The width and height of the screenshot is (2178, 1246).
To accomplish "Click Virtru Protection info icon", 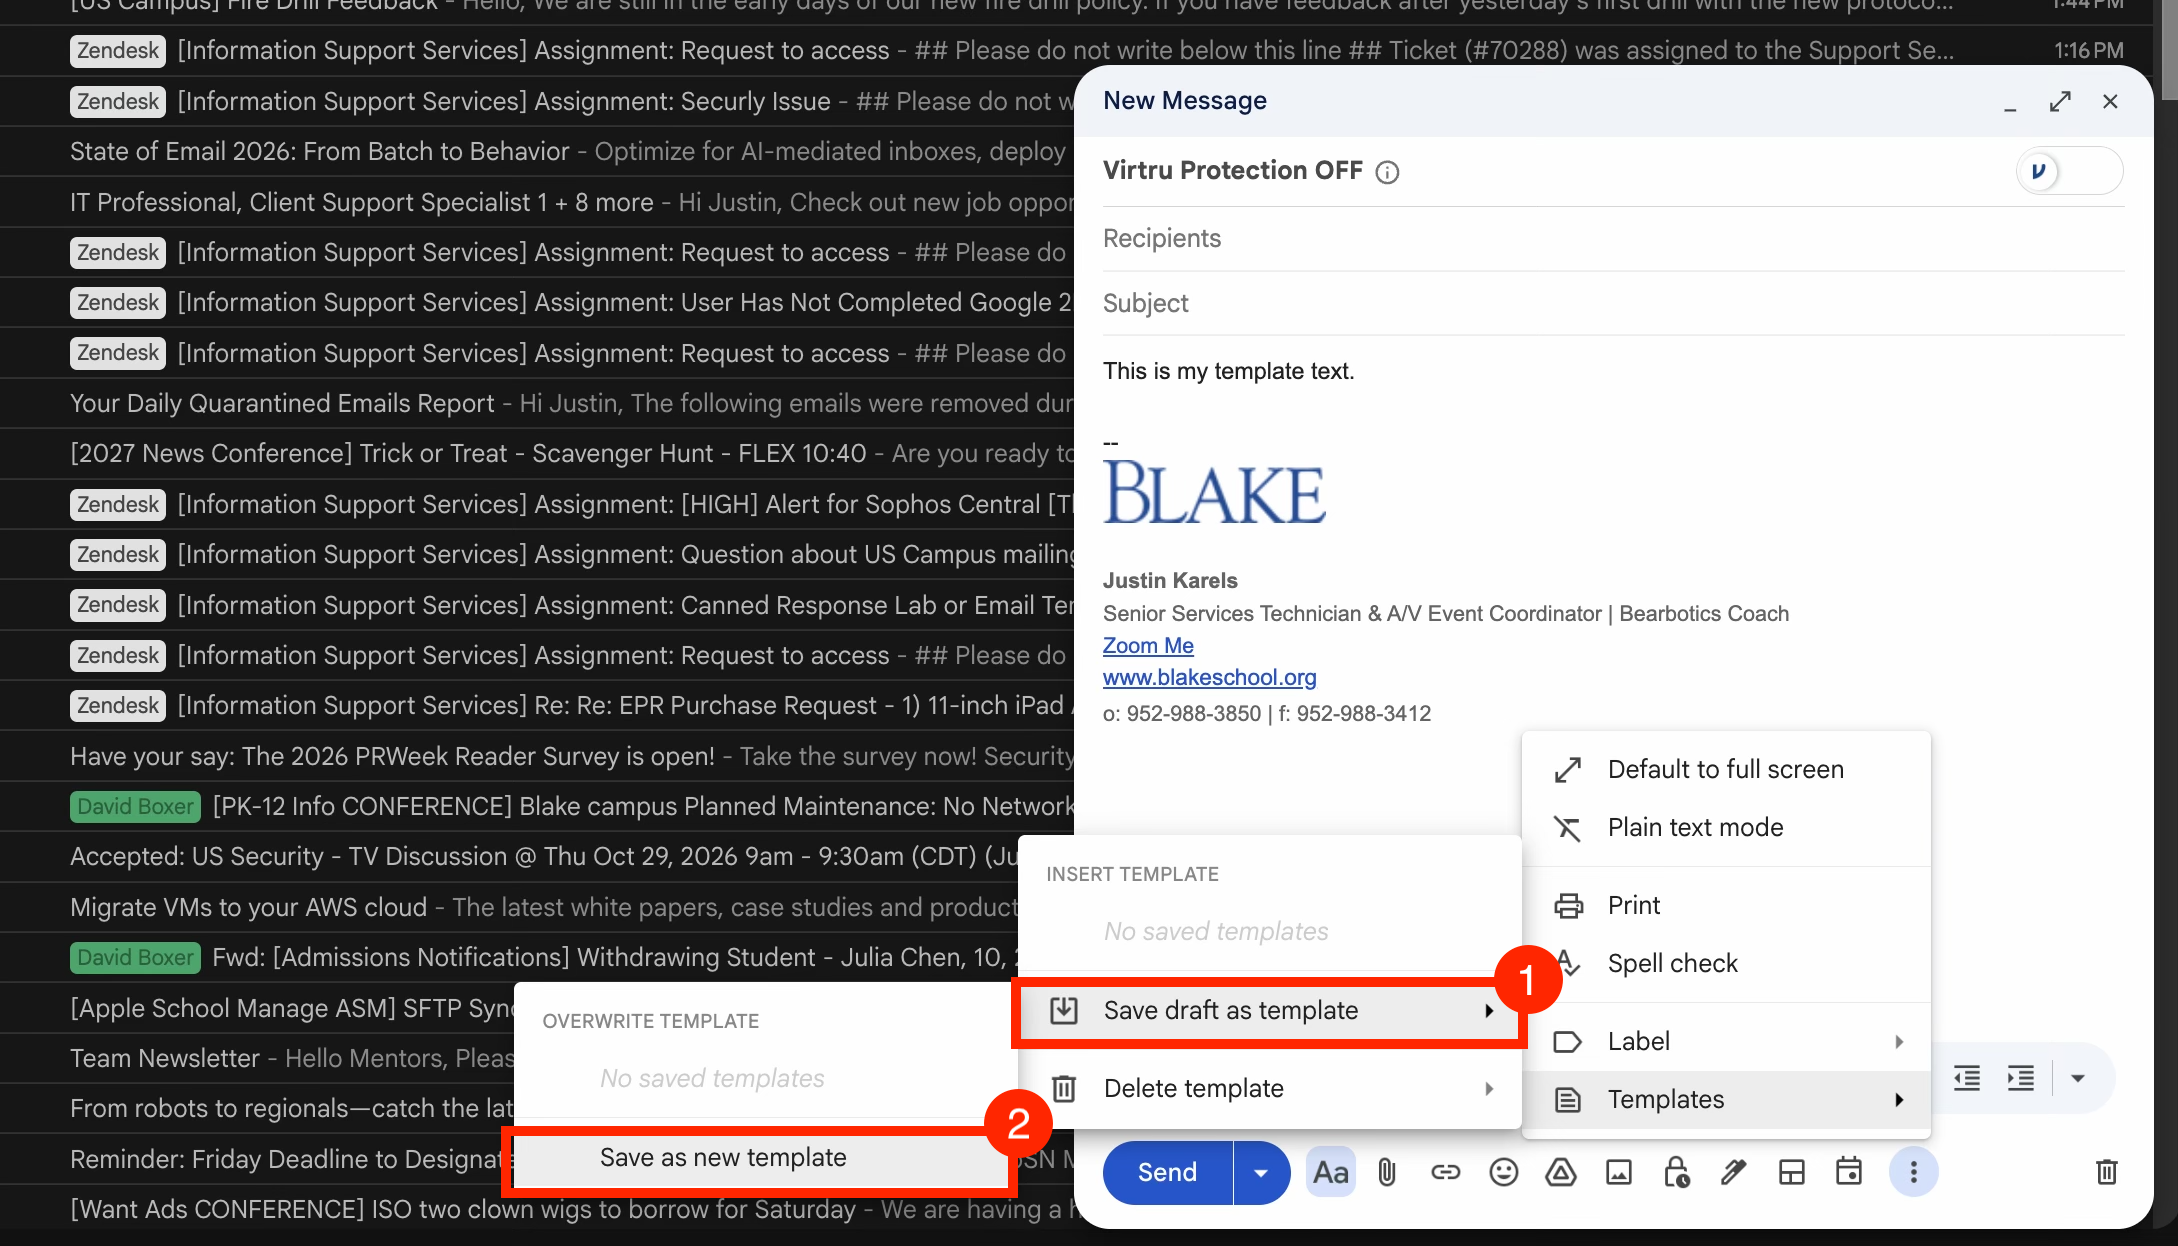I will click(x=1387, y=173).
